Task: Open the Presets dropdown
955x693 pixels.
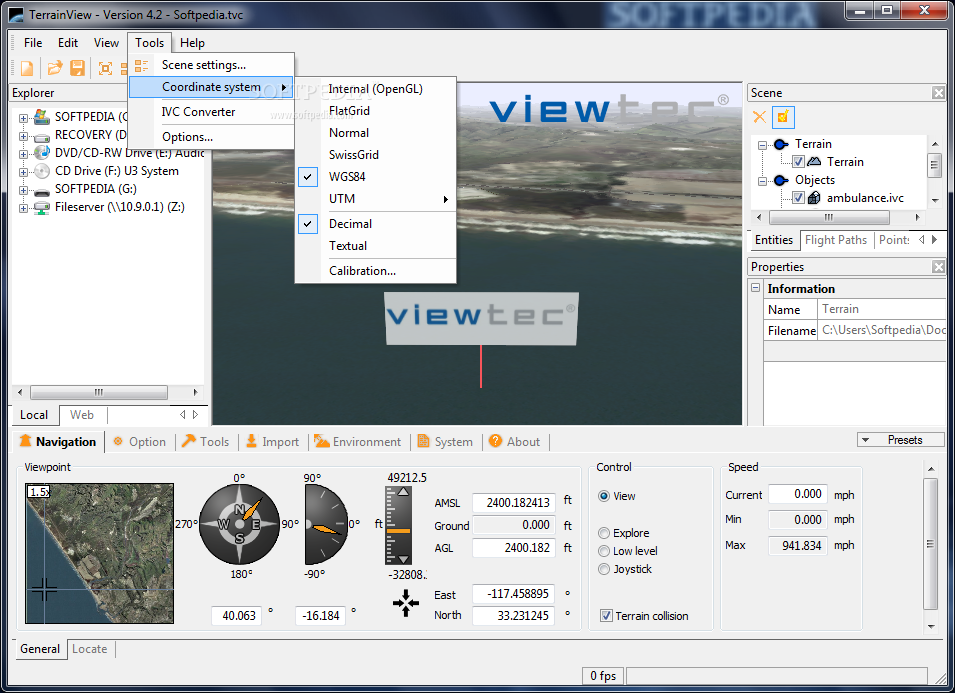Action: (x=901, y=440)
